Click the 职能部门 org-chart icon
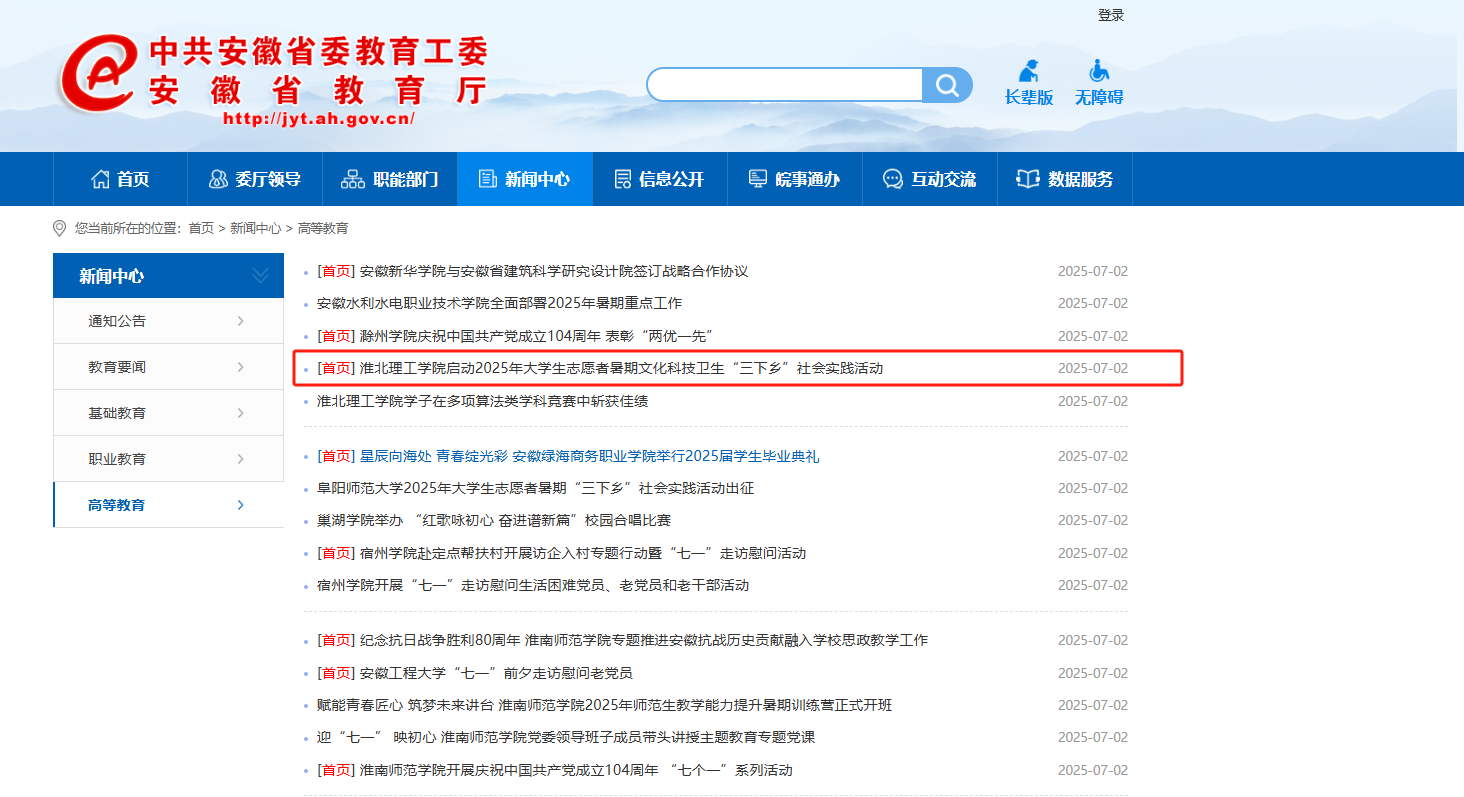This screenshot has width=1464, height=797. [x=353, y=180]
